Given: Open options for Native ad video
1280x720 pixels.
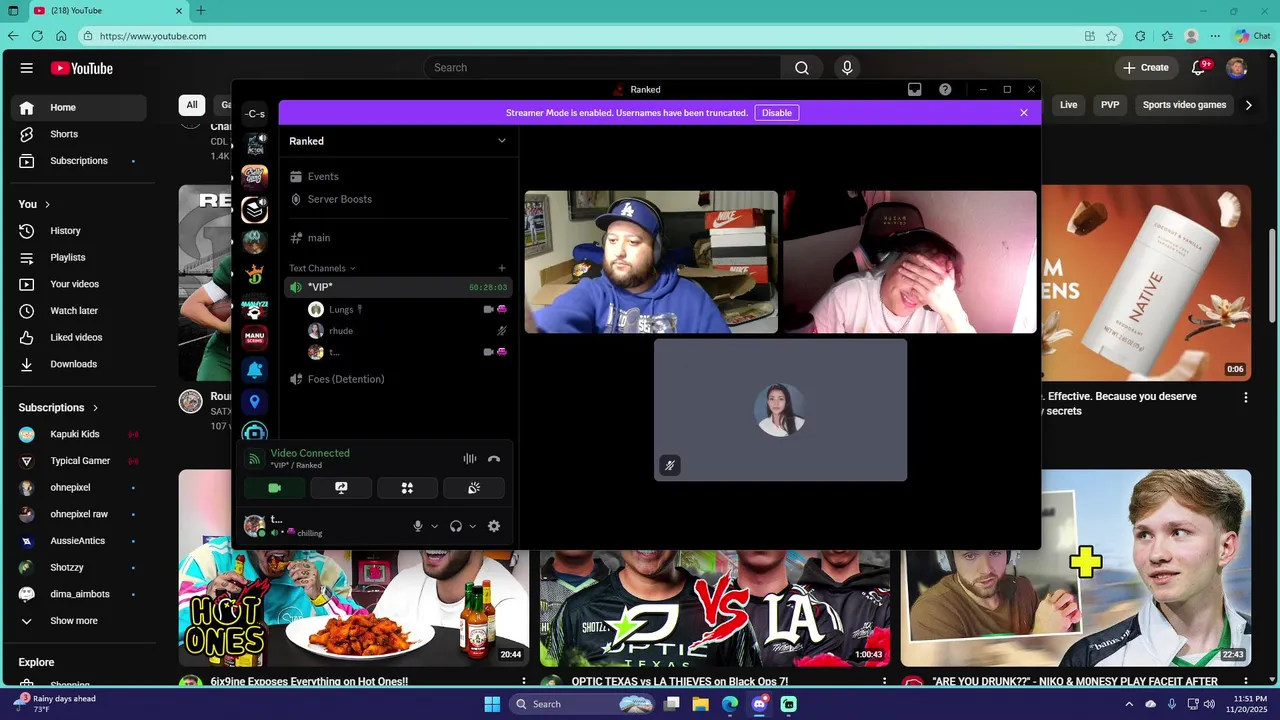Looking at the screenshot, I should [1246, 398].
